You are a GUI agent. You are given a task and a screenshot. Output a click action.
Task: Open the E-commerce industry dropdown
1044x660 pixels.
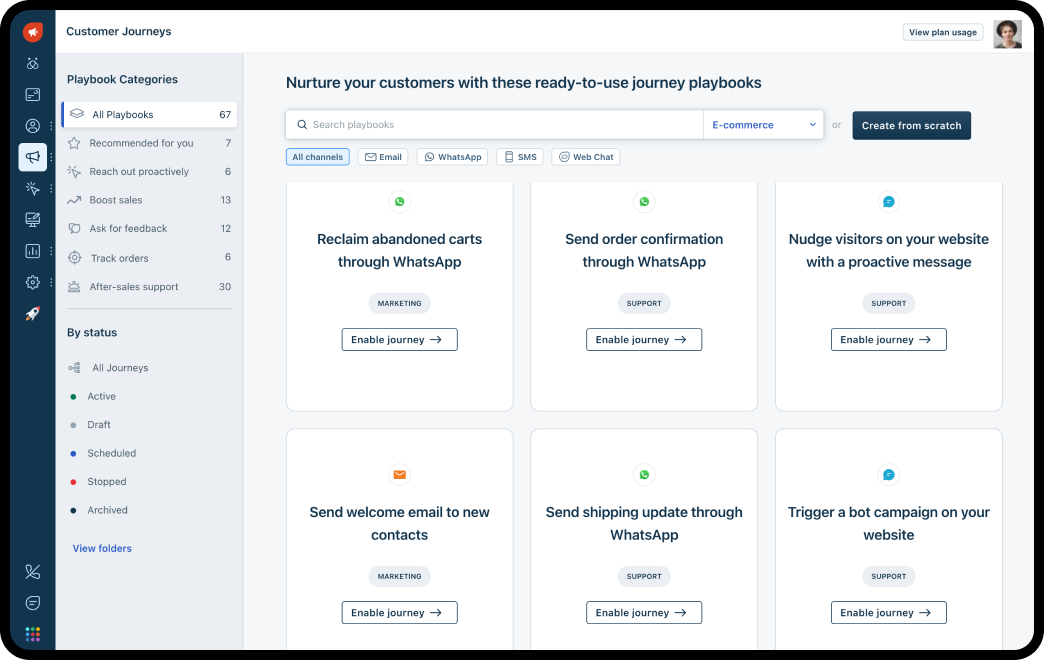click(763, 124)
